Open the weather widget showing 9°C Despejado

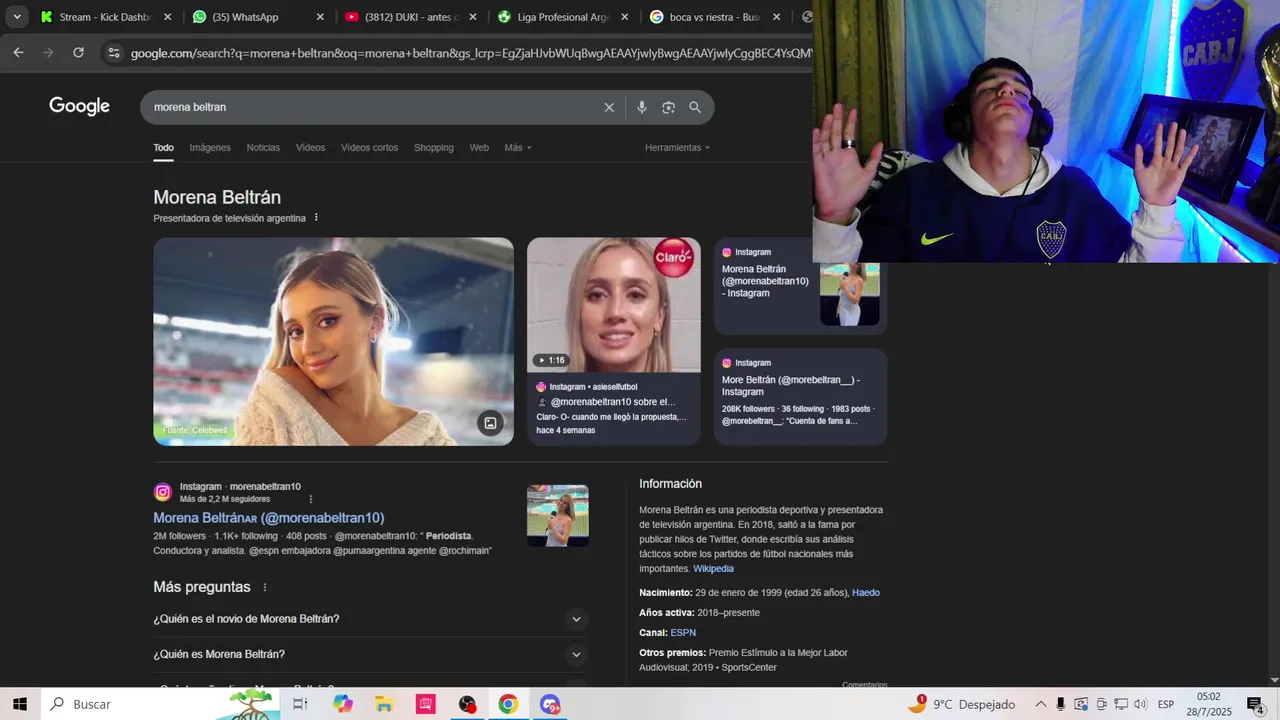[960, 704]
